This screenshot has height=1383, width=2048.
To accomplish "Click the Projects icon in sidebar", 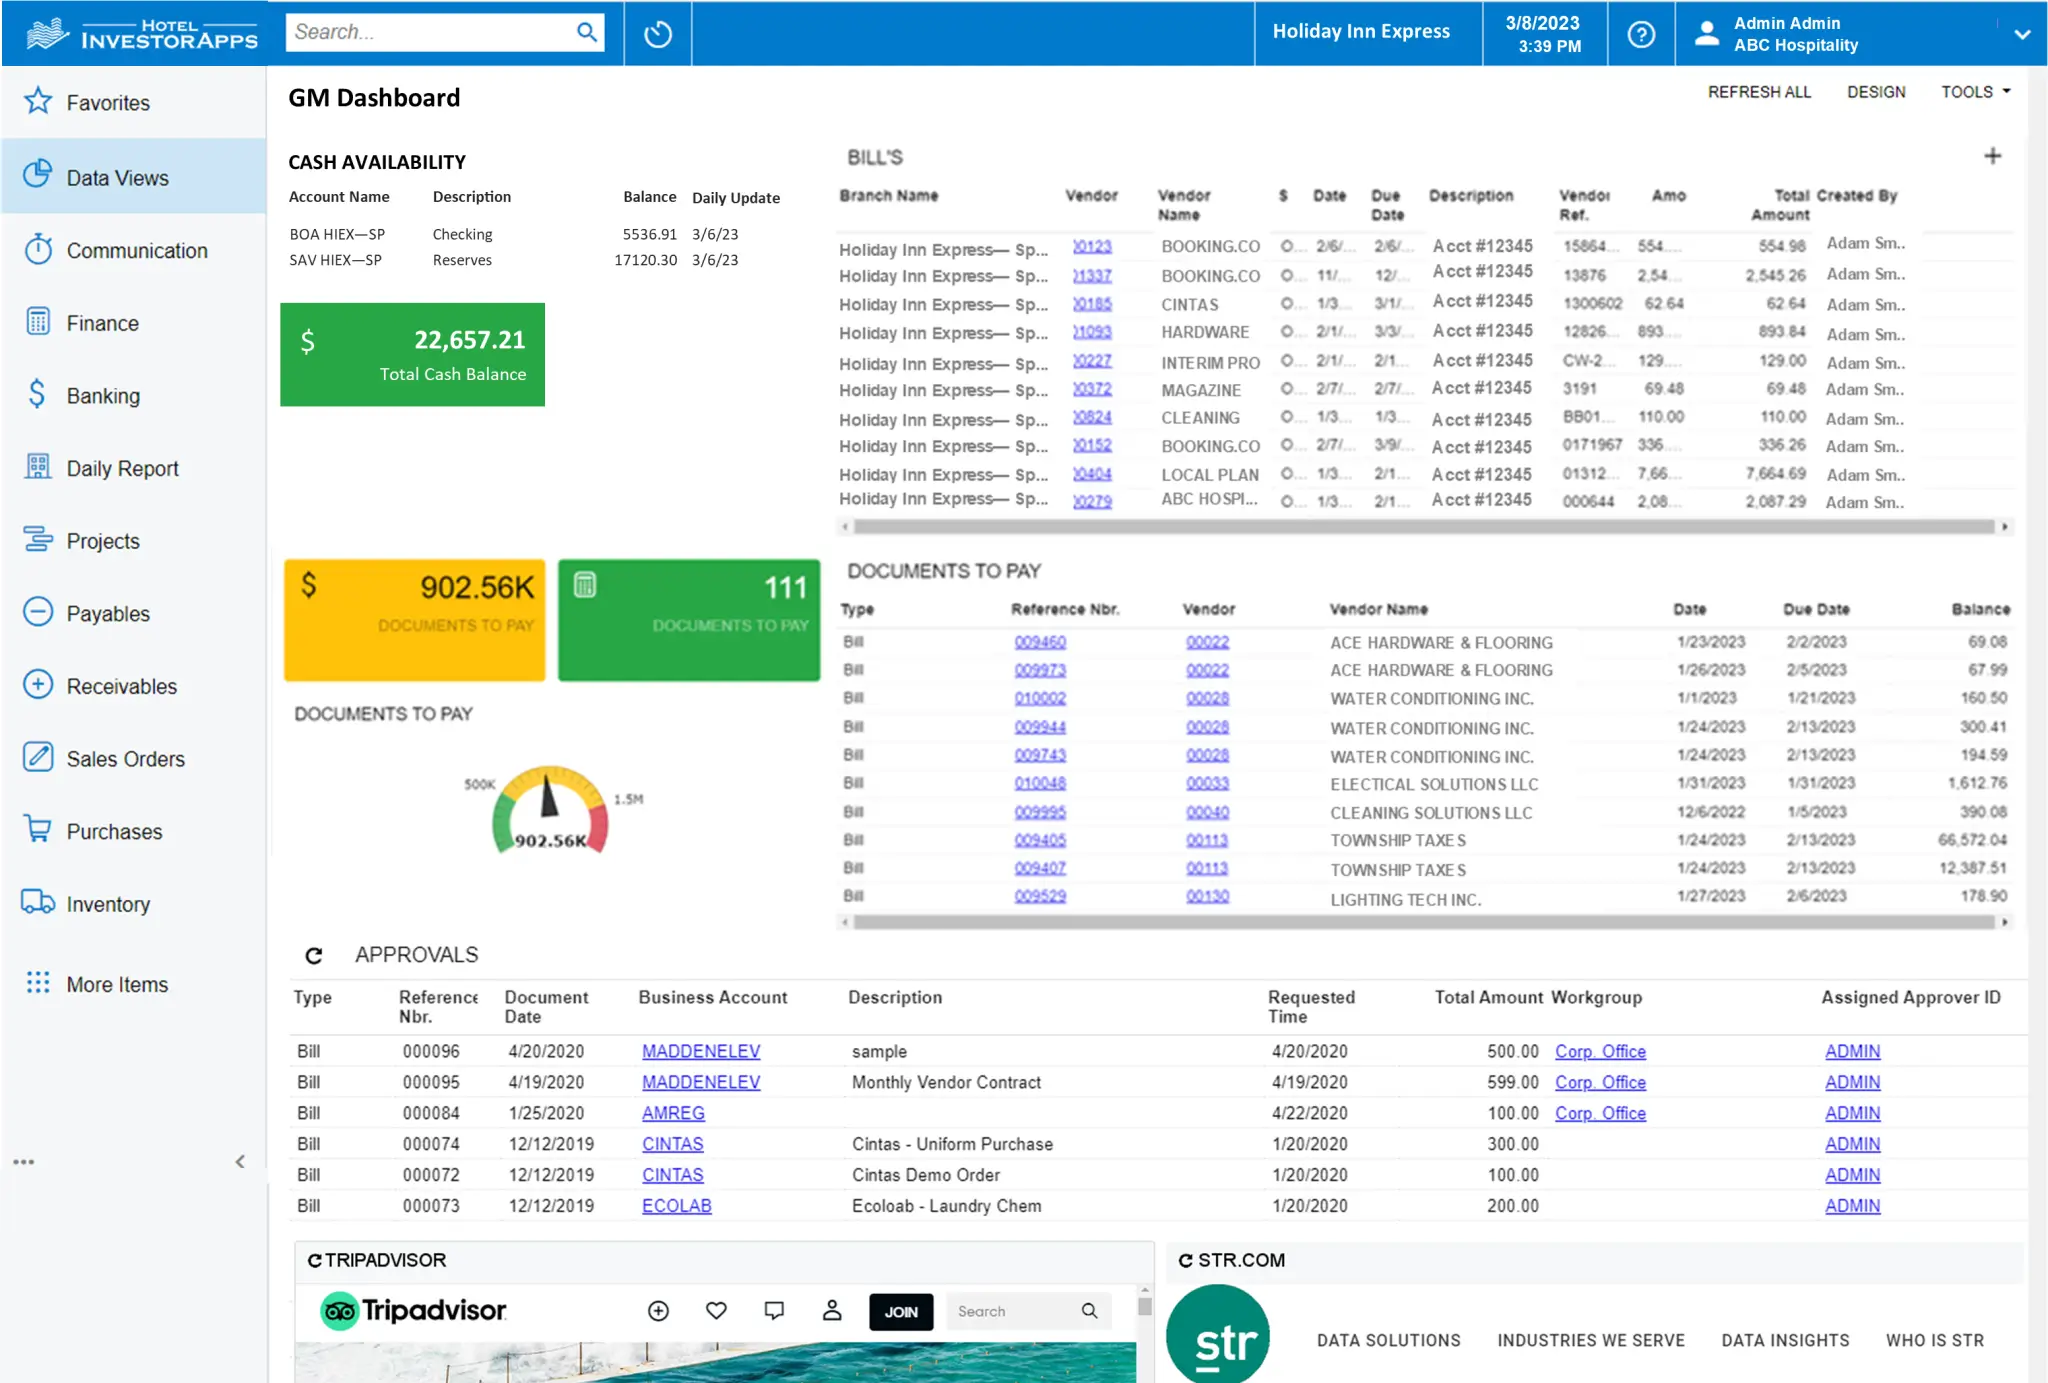I will pyautogui.click(x=38, y=540).
